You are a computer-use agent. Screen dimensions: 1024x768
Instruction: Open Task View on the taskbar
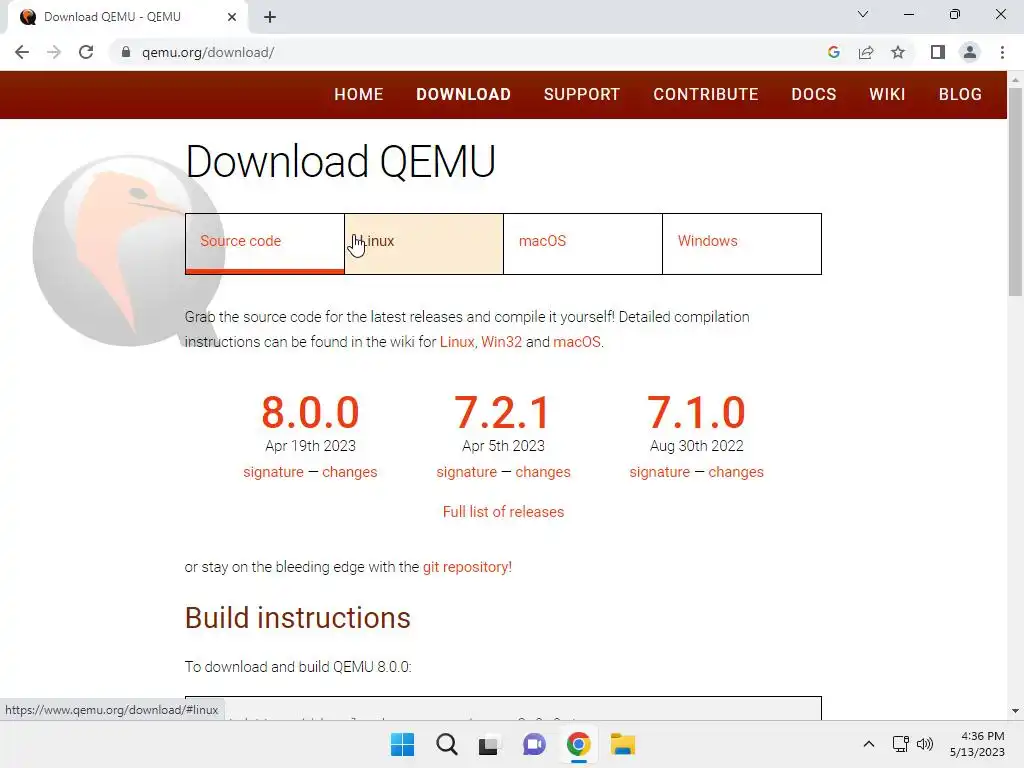tap(488, 744)
